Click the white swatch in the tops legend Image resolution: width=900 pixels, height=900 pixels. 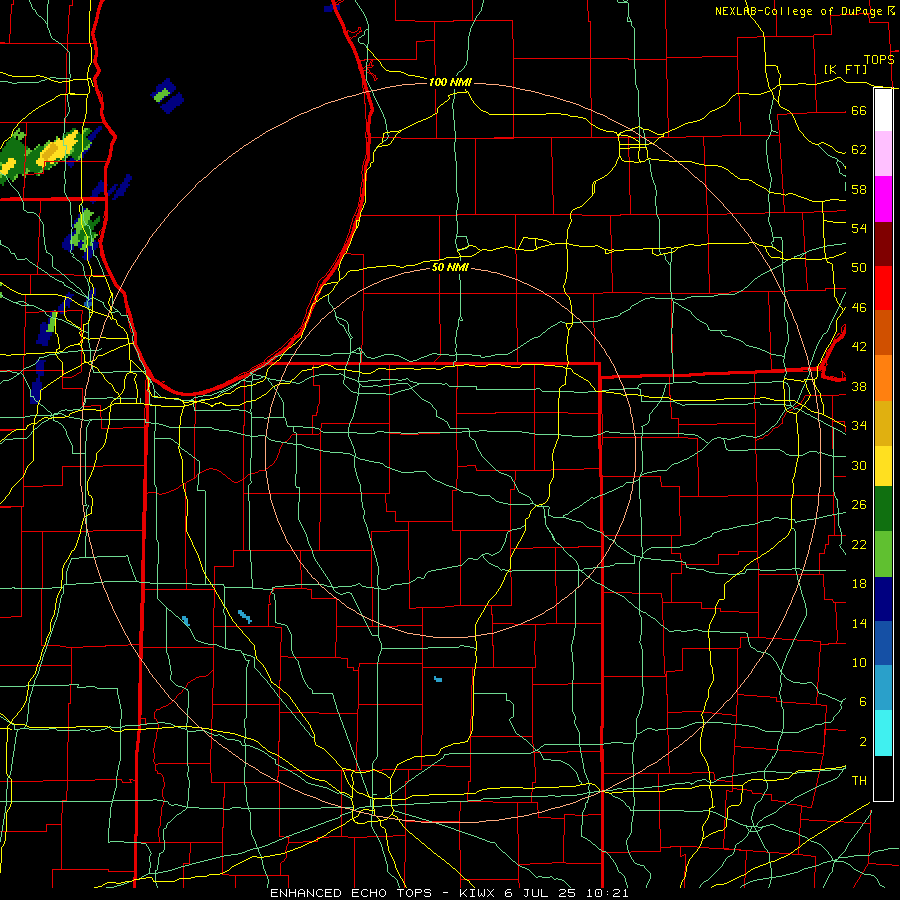click(883, 110)
